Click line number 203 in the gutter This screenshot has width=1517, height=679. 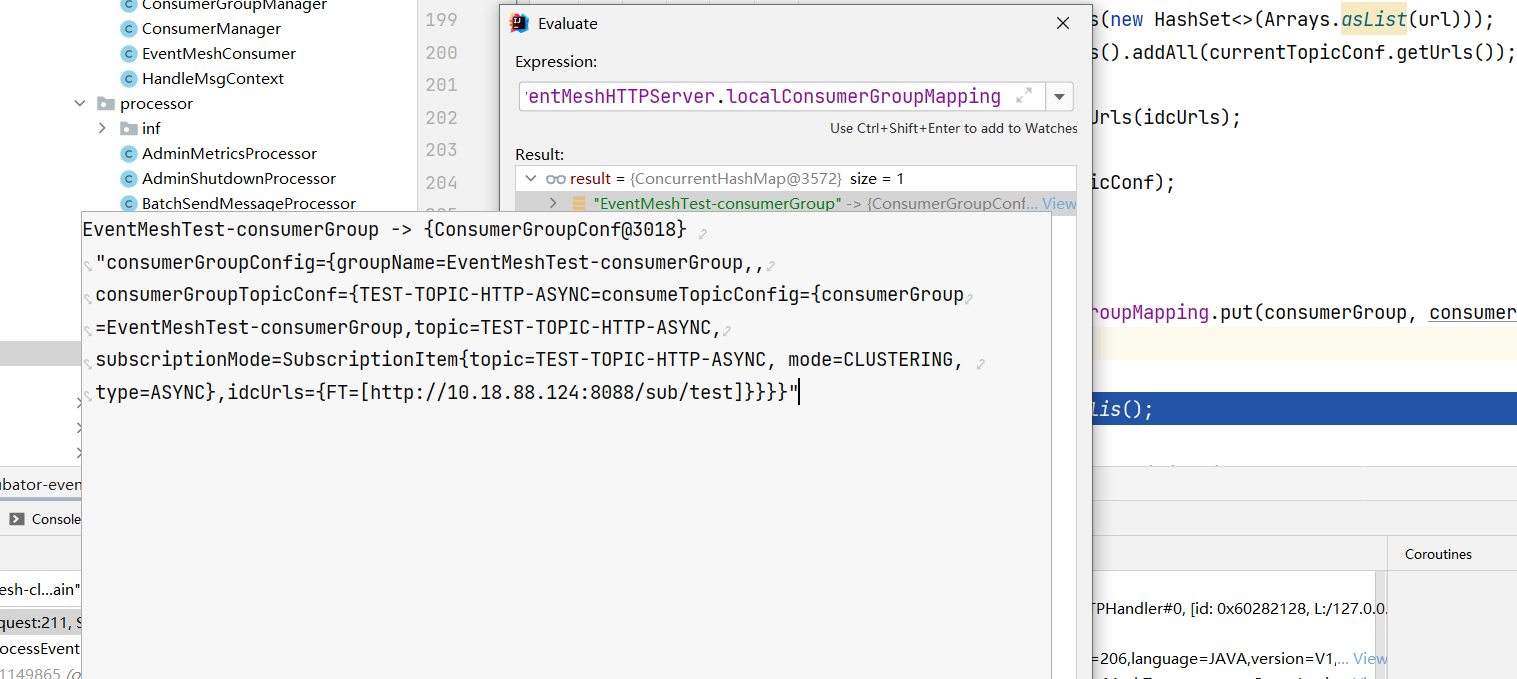(x=441, y=150)
